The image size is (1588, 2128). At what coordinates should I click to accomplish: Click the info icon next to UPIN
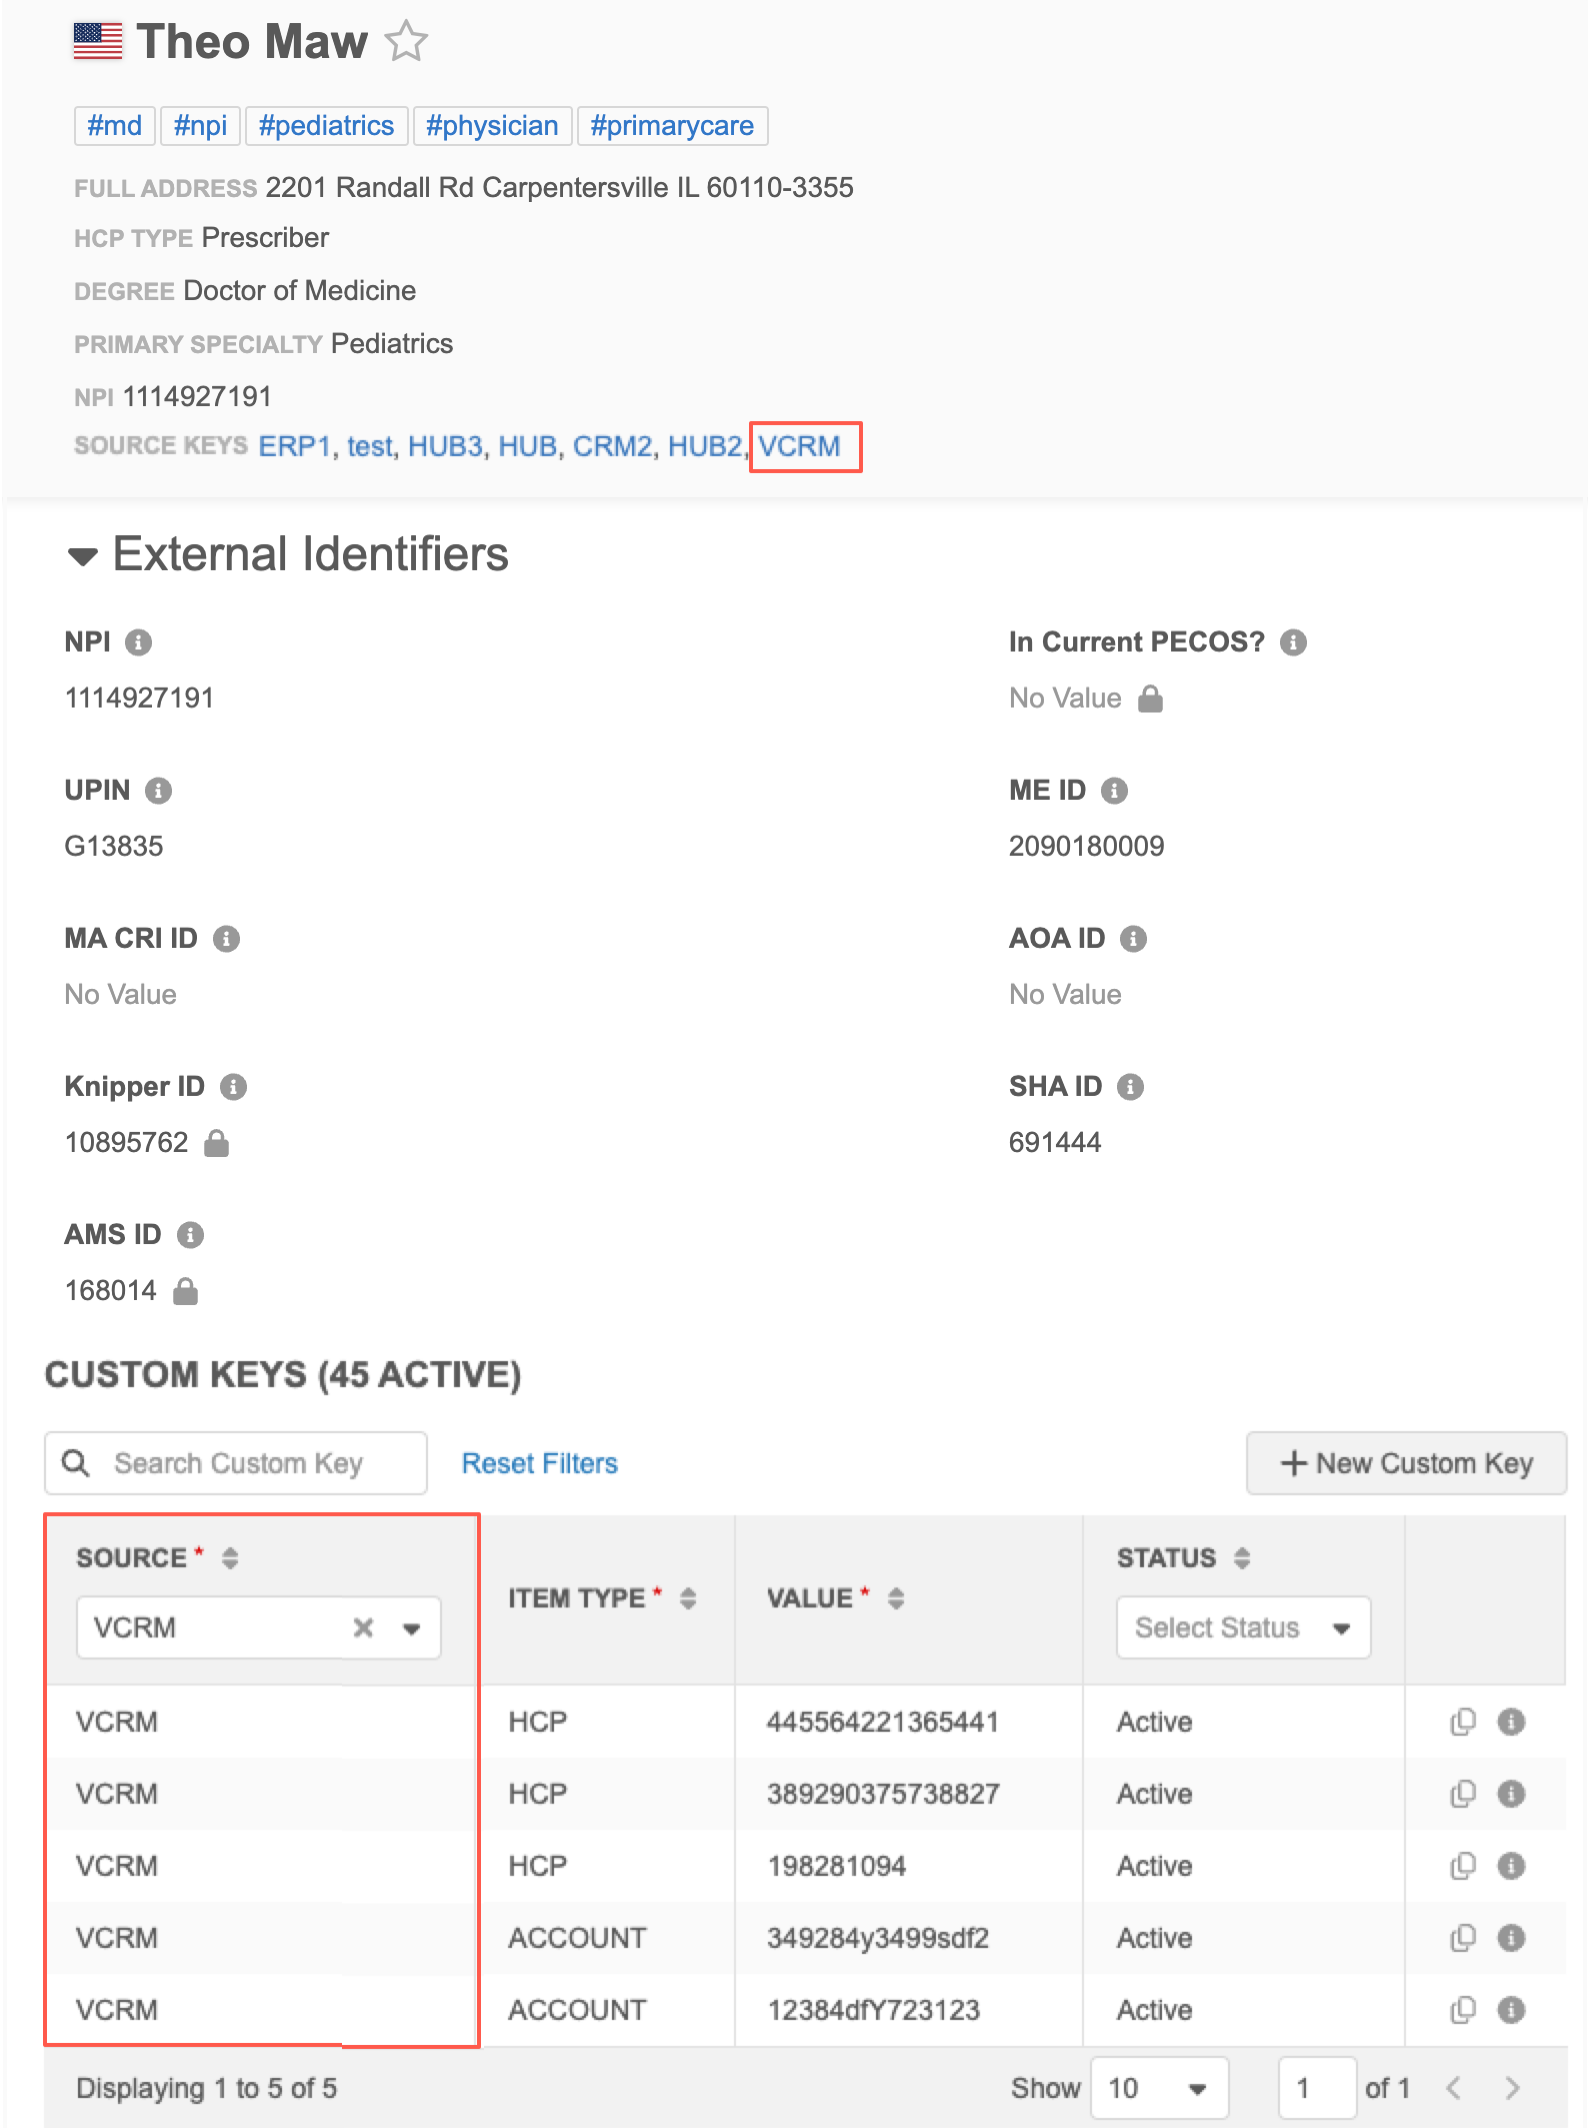pos(158,791)
